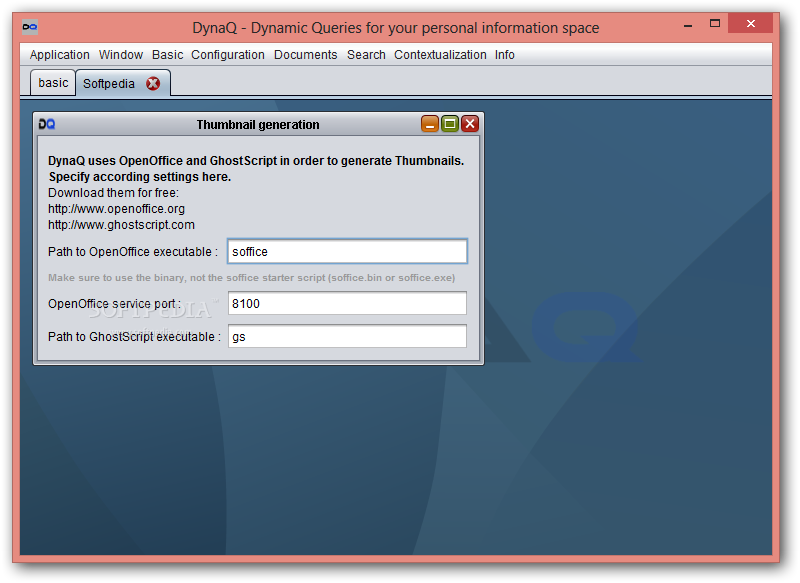Click the DynaQ app icon in main title bar
Image resolution: width=800 pixels, height=583 pixels.
pyautogui.click(x=30, y=27)
